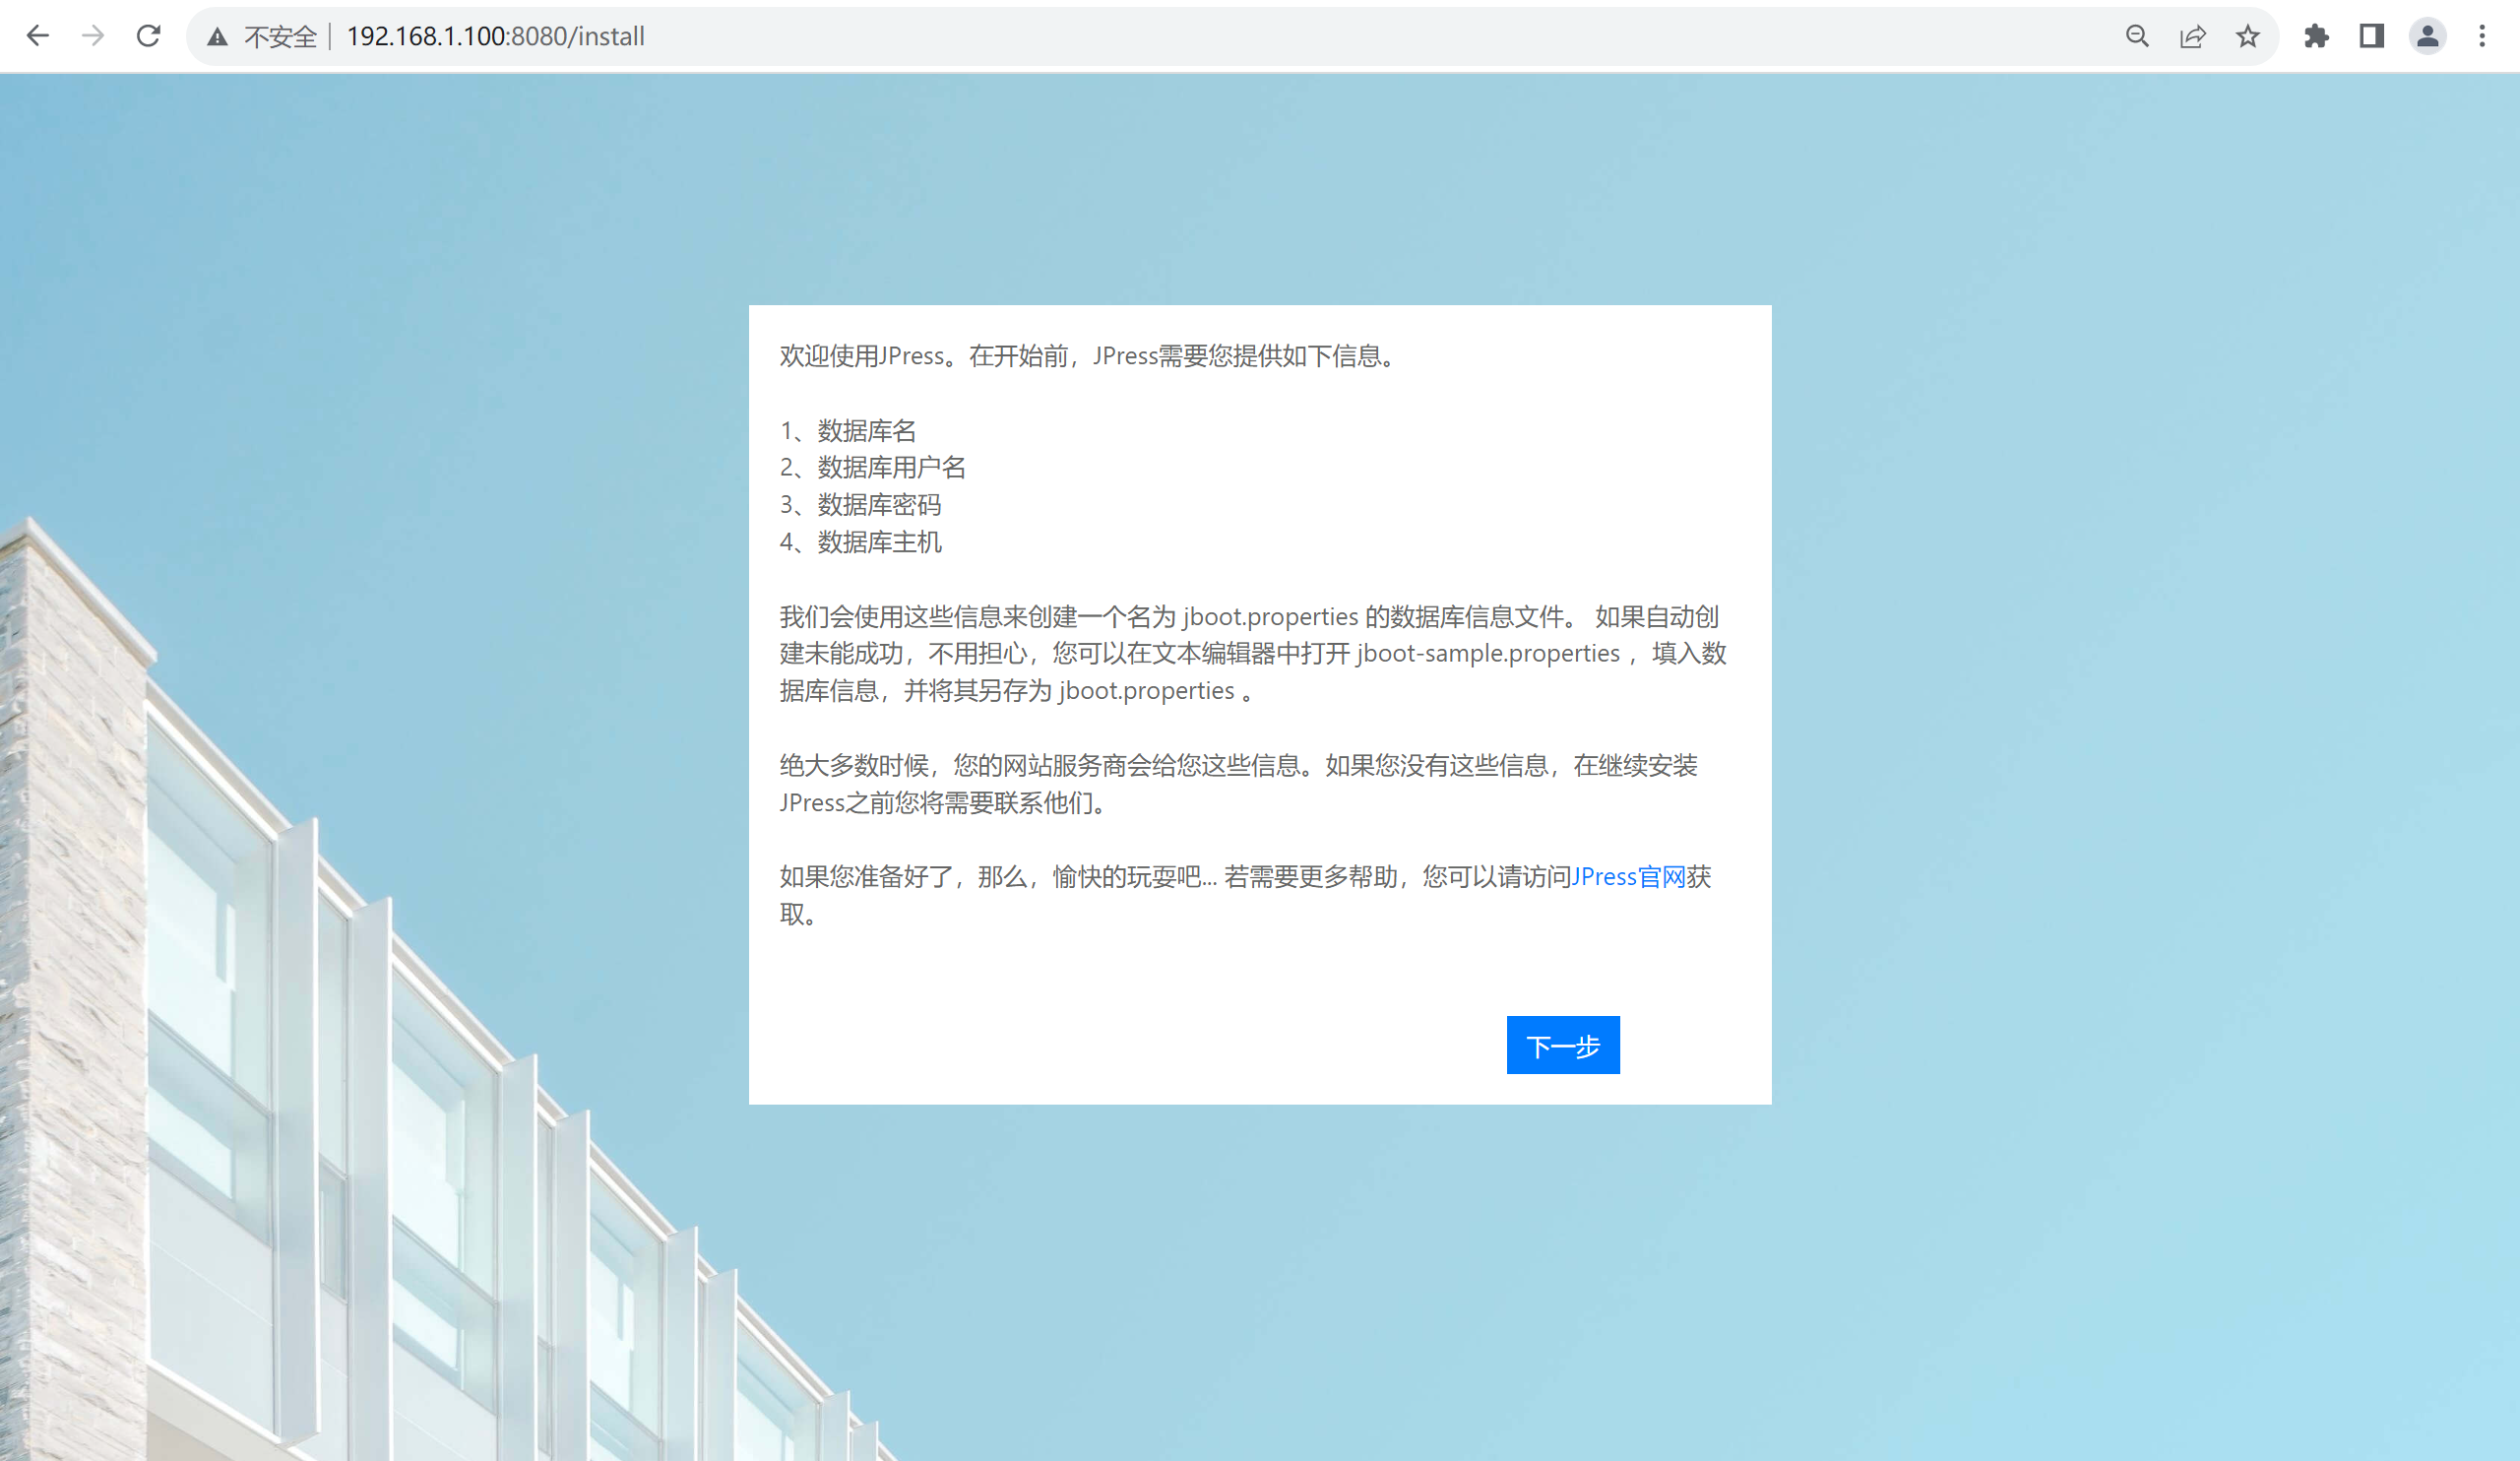The width and height of the screenshot is (2520, 1461).
Task: Open the extensions puzzle icon
Action: 2316,37
